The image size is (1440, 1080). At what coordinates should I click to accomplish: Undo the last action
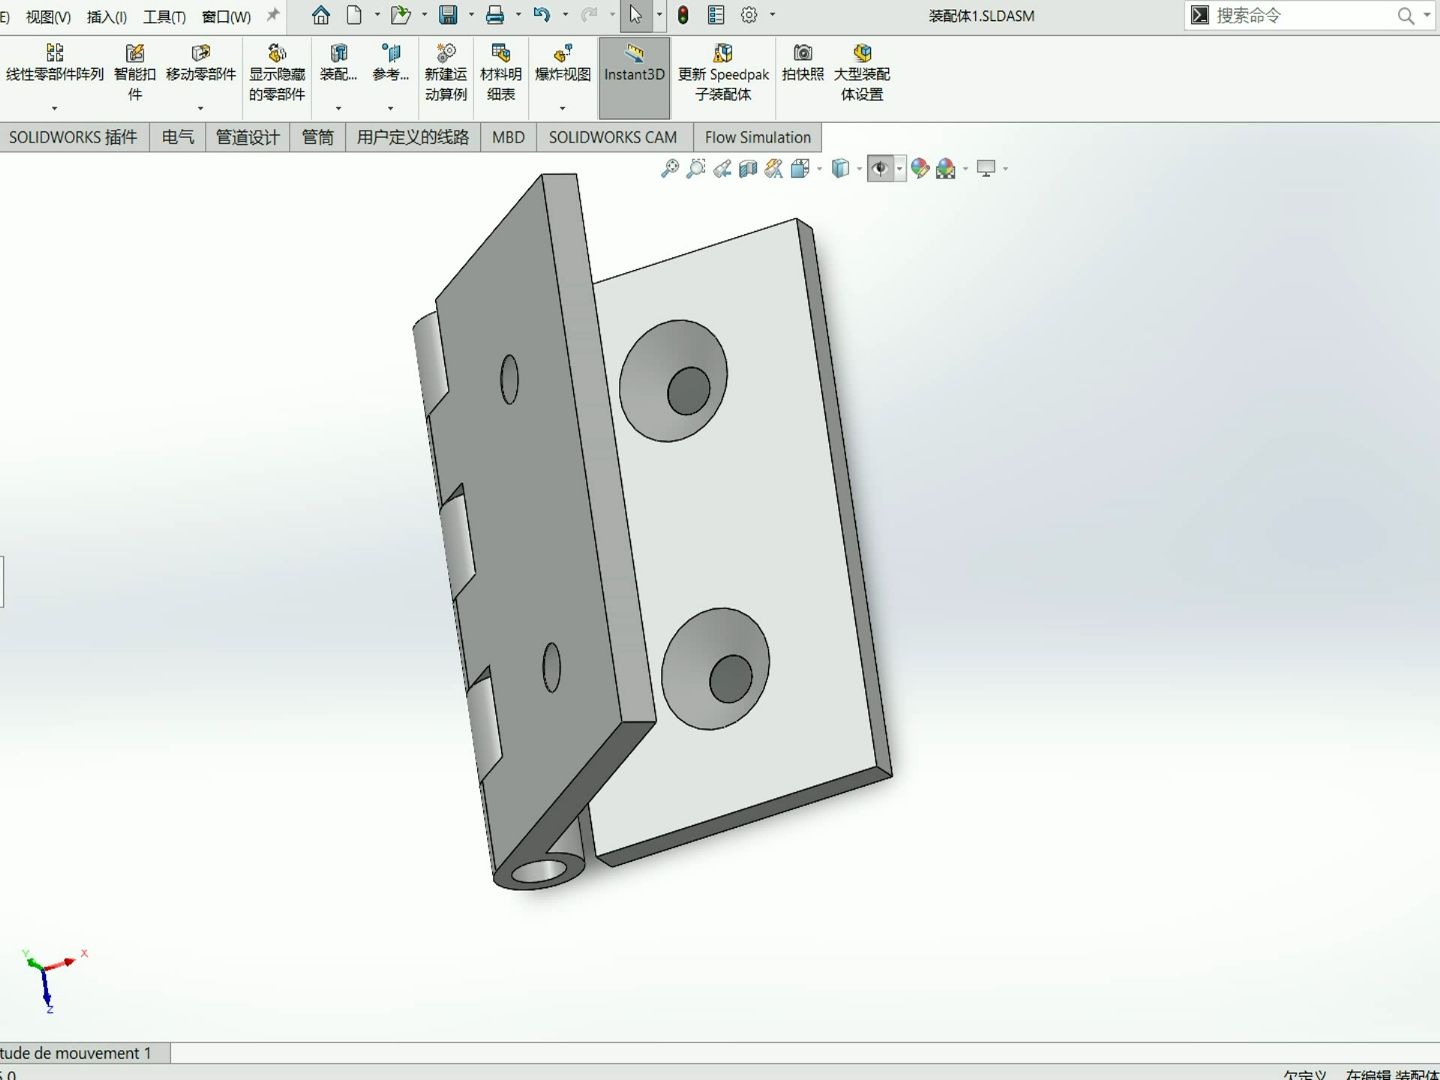click(x=542, y=15)
